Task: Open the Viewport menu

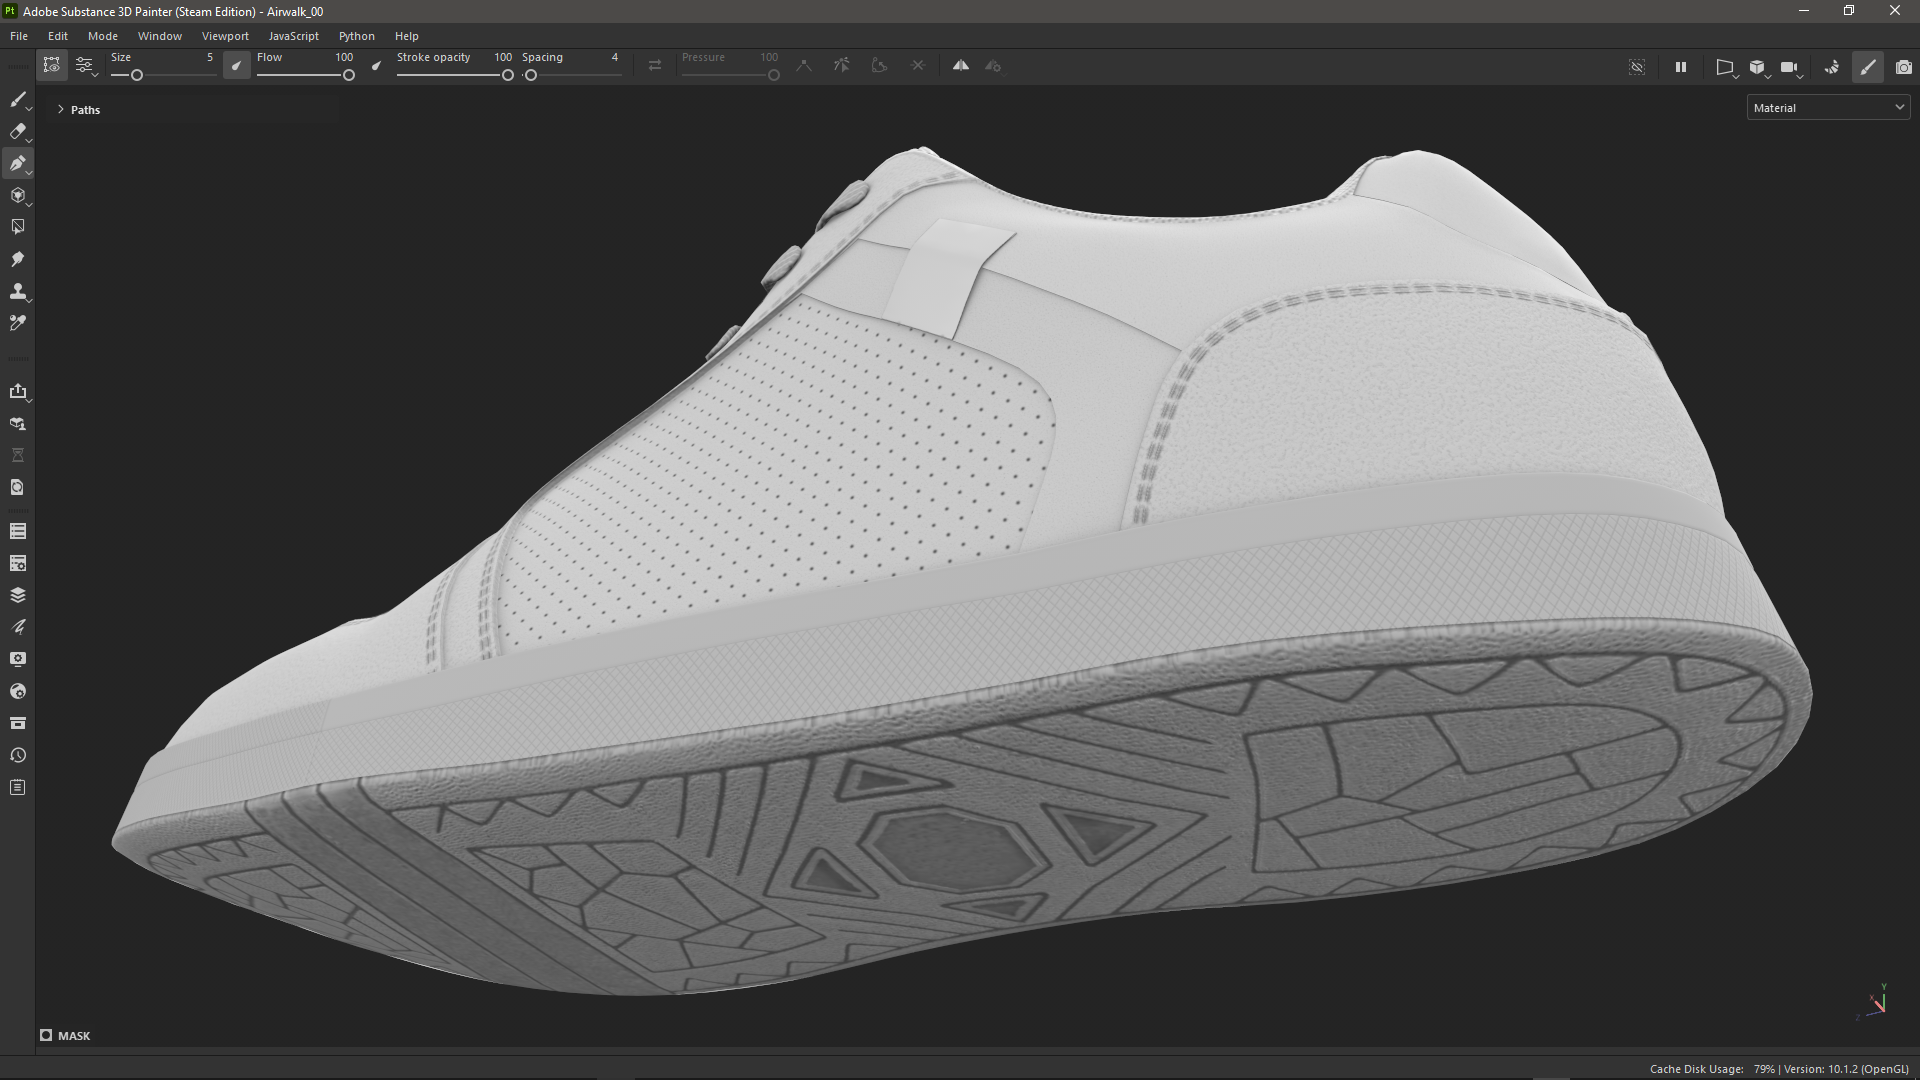Action: [224, 36]
